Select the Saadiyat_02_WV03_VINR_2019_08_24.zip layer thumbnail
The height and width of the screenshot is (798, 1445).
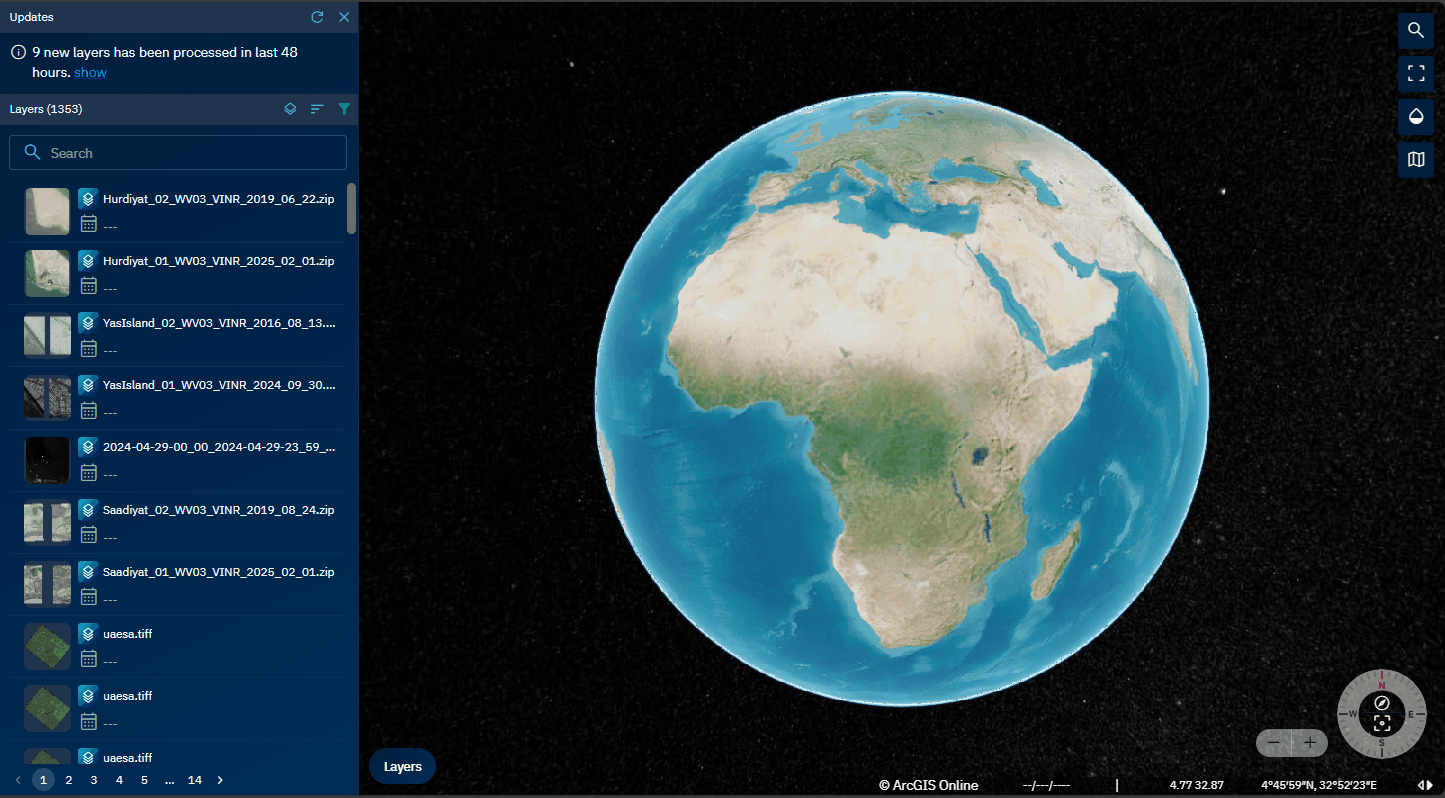point(47,523)
